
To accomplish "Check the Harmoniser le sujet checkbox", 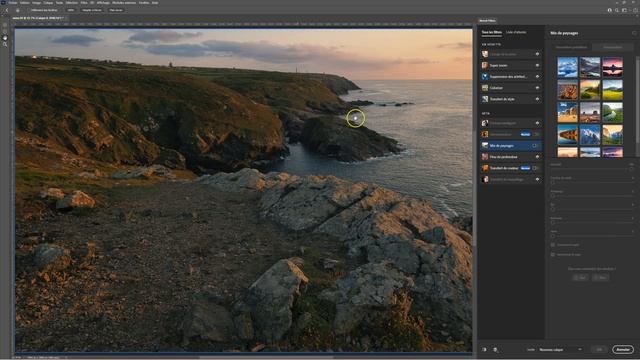I will pyautogui.click(x=553, y=255).
